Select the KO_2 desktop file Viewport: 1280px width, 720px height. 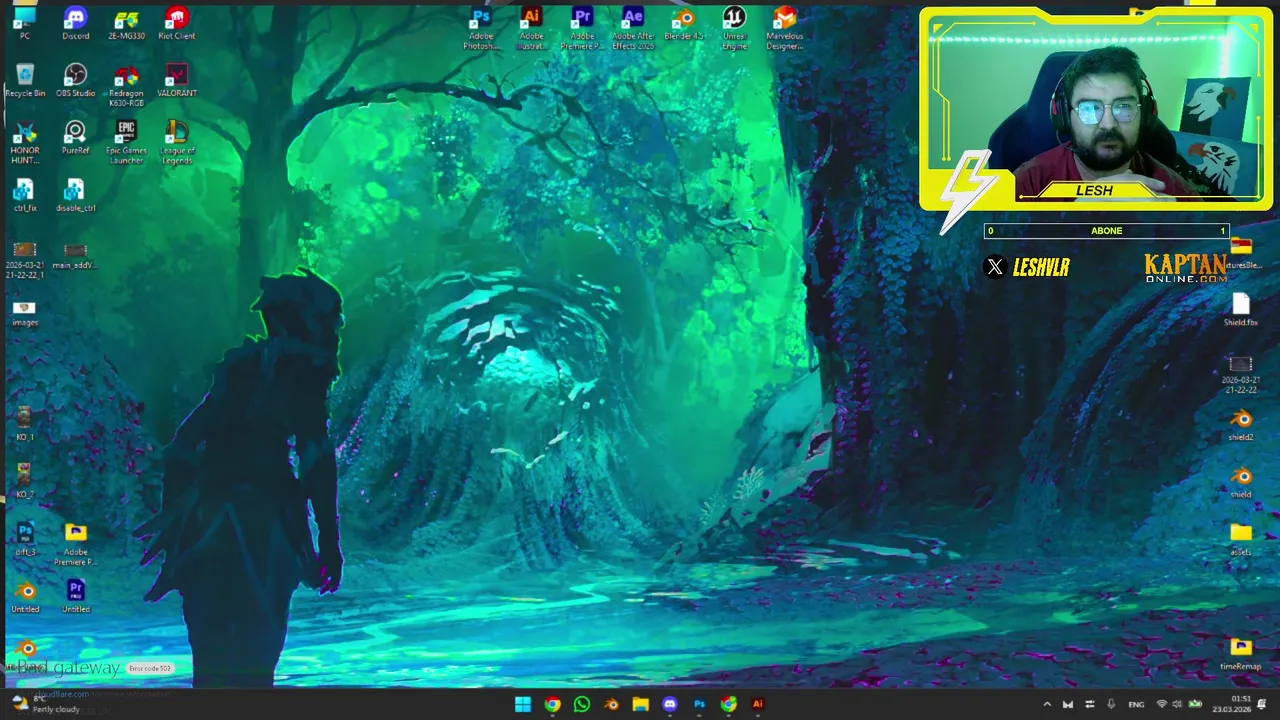tap(25, 481)
